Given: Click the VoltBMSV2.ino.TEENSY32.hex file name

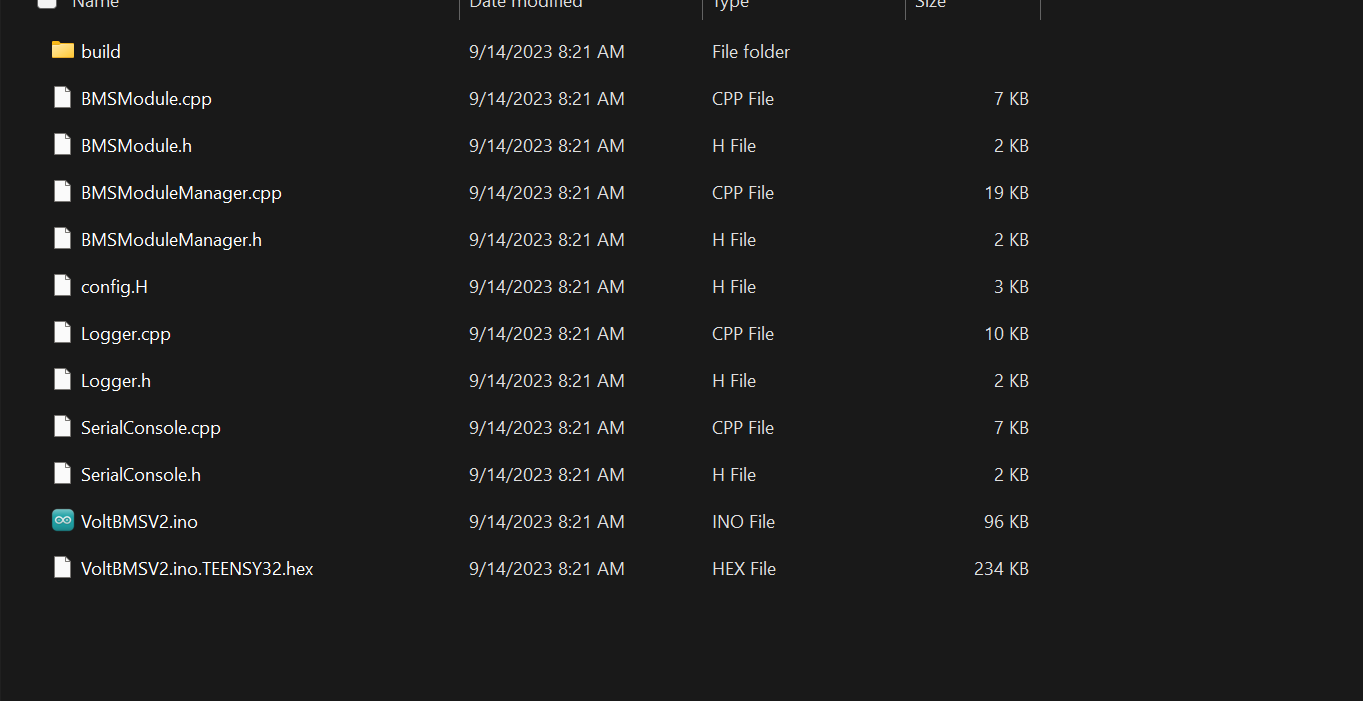Looking at the screenshot, I should pyautogui.click(x=197, y=569).
